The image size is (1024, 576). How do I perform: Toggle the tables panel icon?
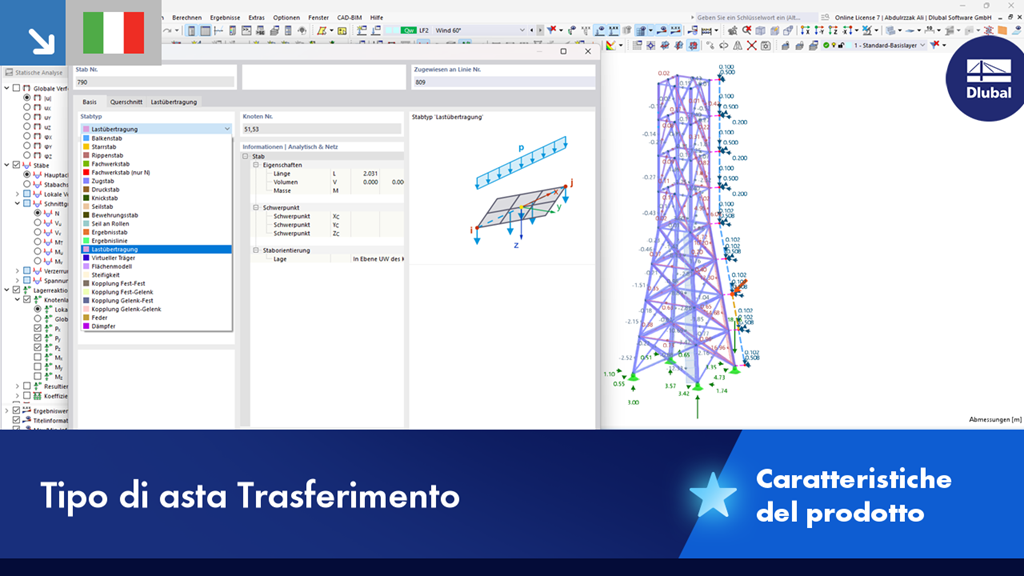[205, 31]
